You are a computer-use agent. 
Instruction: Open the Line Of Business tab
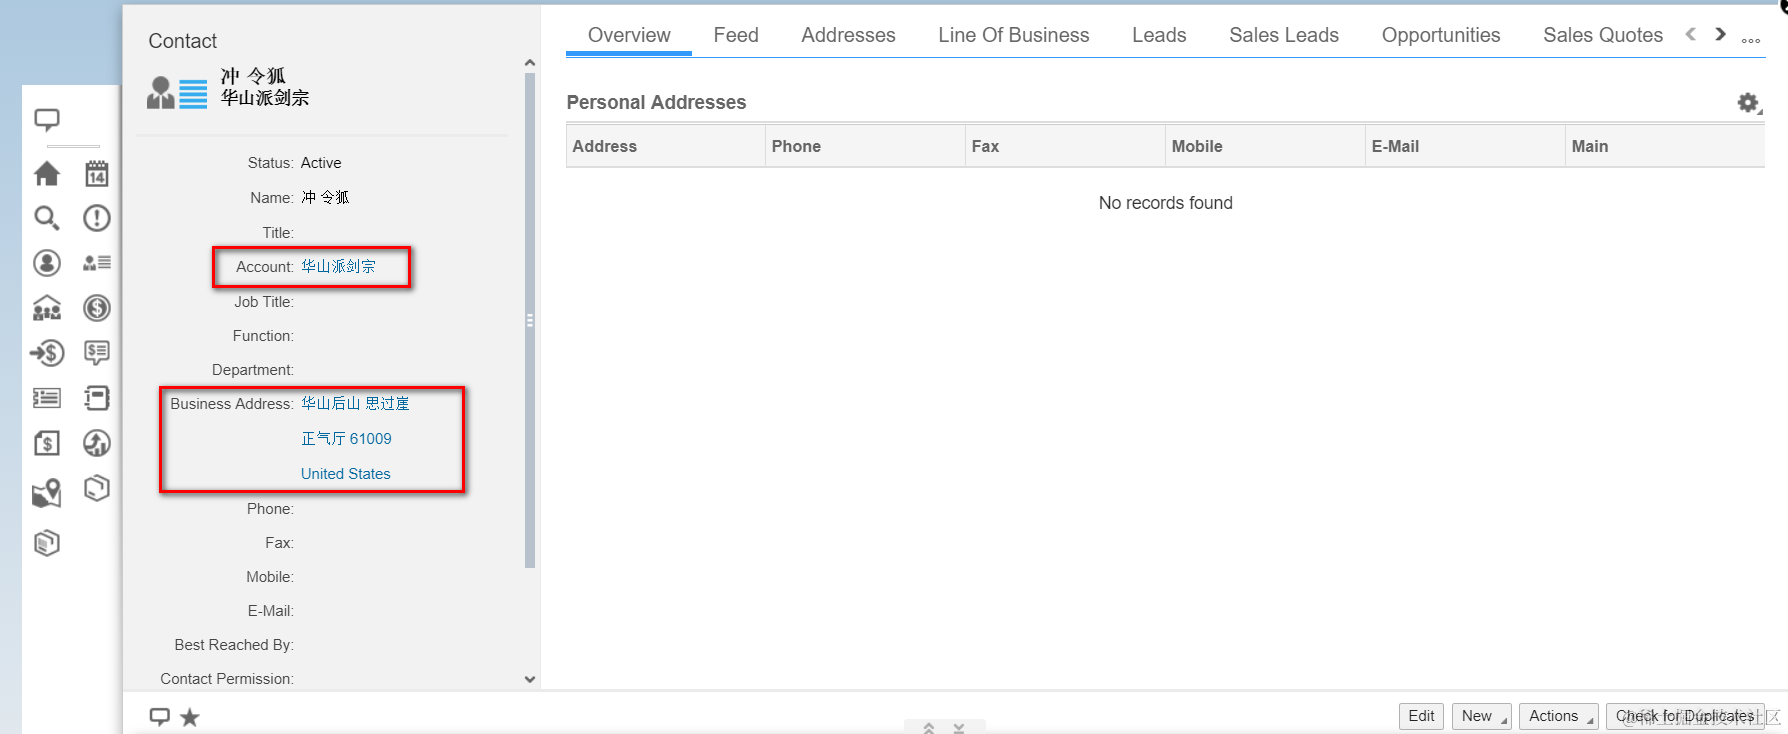click(1014, 35)
